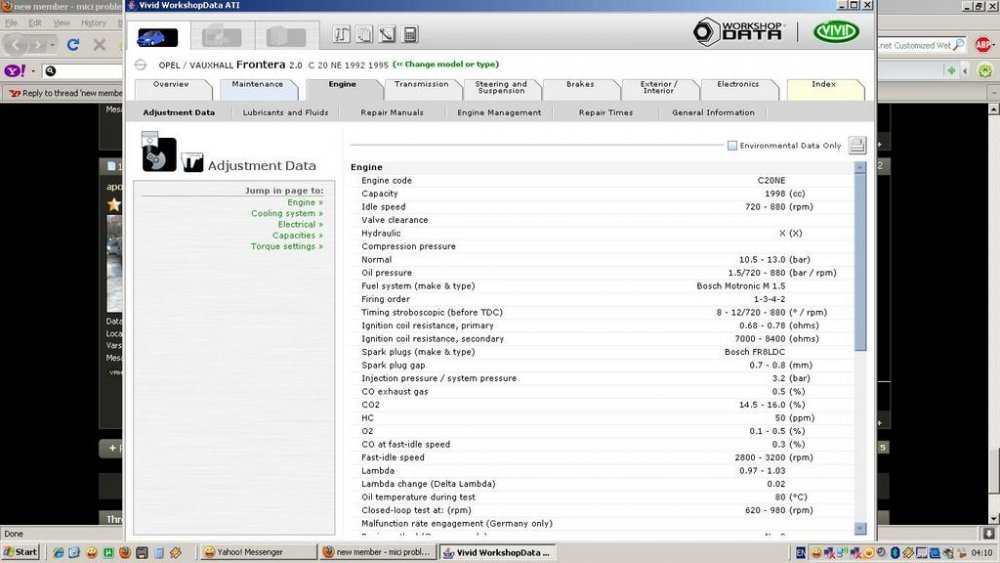Open Repair Times submenu
The width and height of the screenshot is (1000, 563).
pos(605,113)
